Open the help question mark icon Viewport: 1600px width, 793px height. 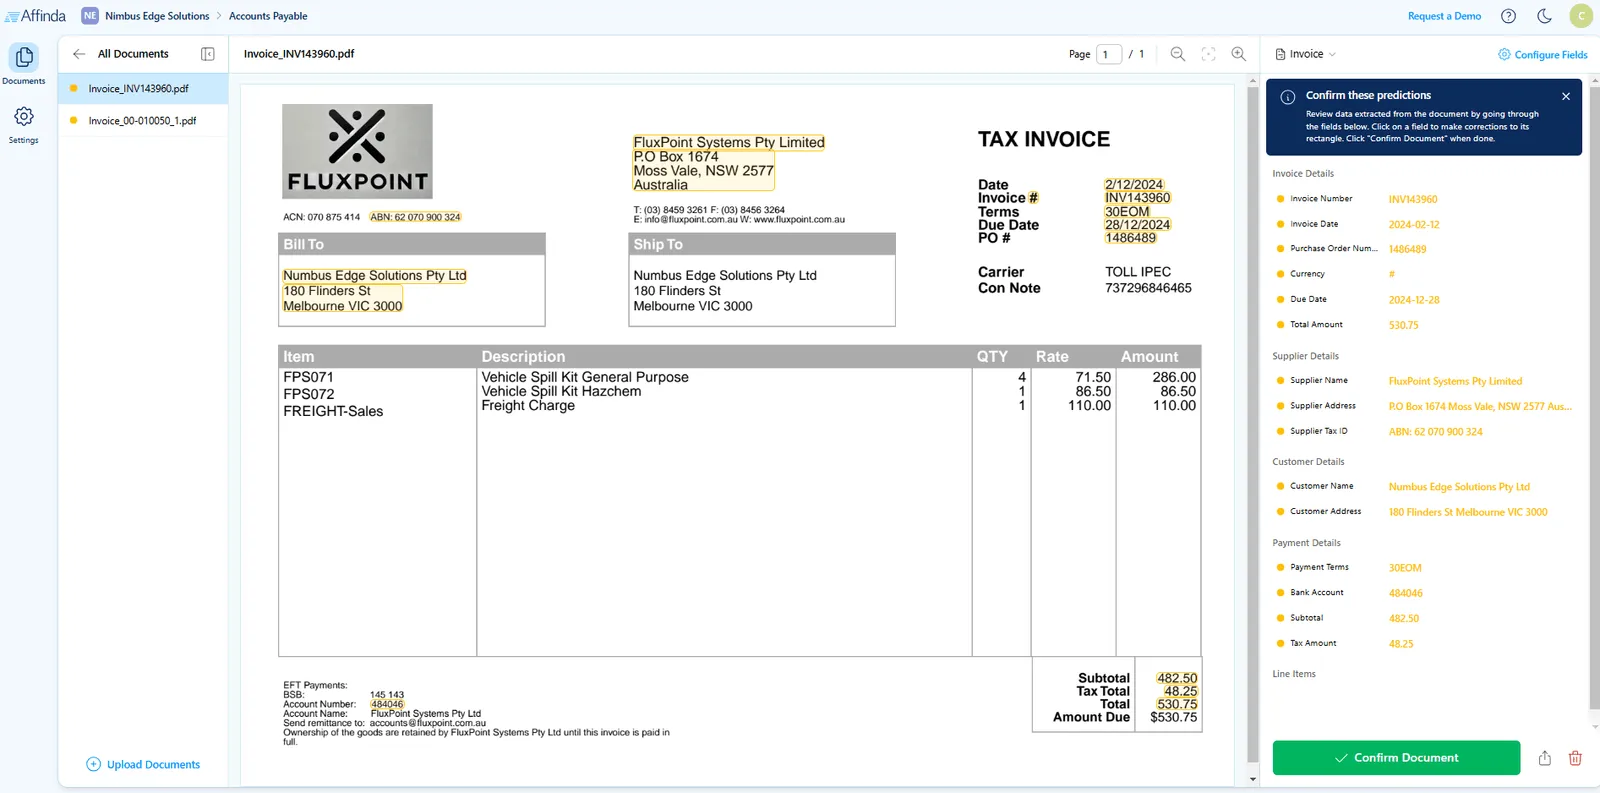click(x=1508, y=16)
